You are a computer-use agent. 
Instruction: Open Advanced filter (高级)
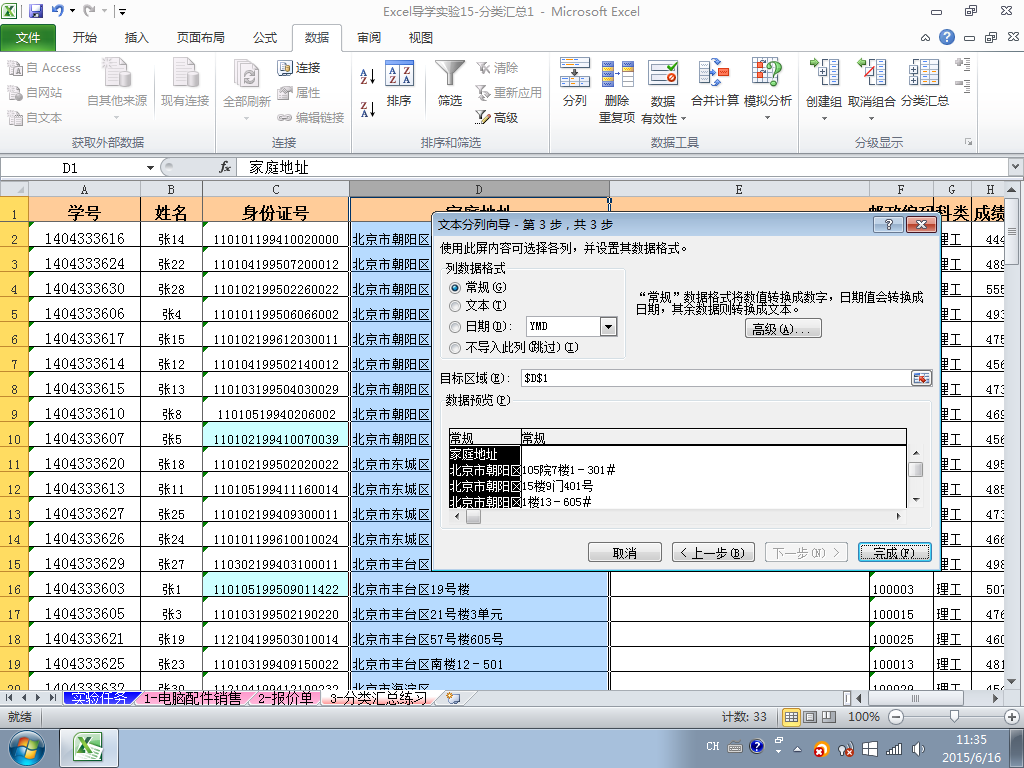(497, 118)
